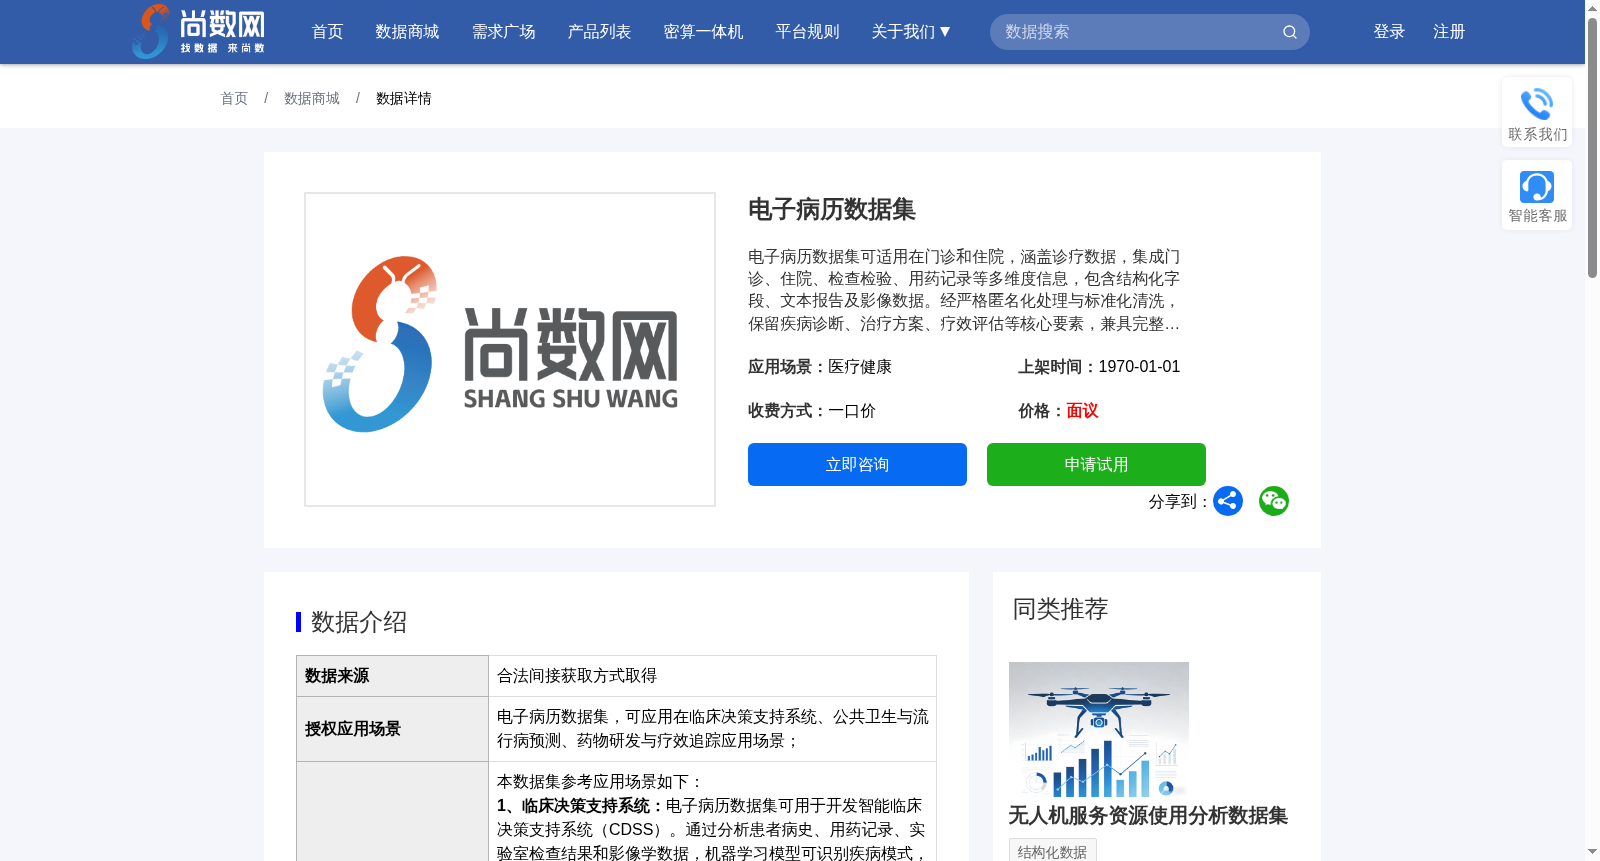Image resolution: width=1600 pixels, height=861 pixels.
Task: Expand the 关于我们 dropdown menu
Action: pos(911,32)
